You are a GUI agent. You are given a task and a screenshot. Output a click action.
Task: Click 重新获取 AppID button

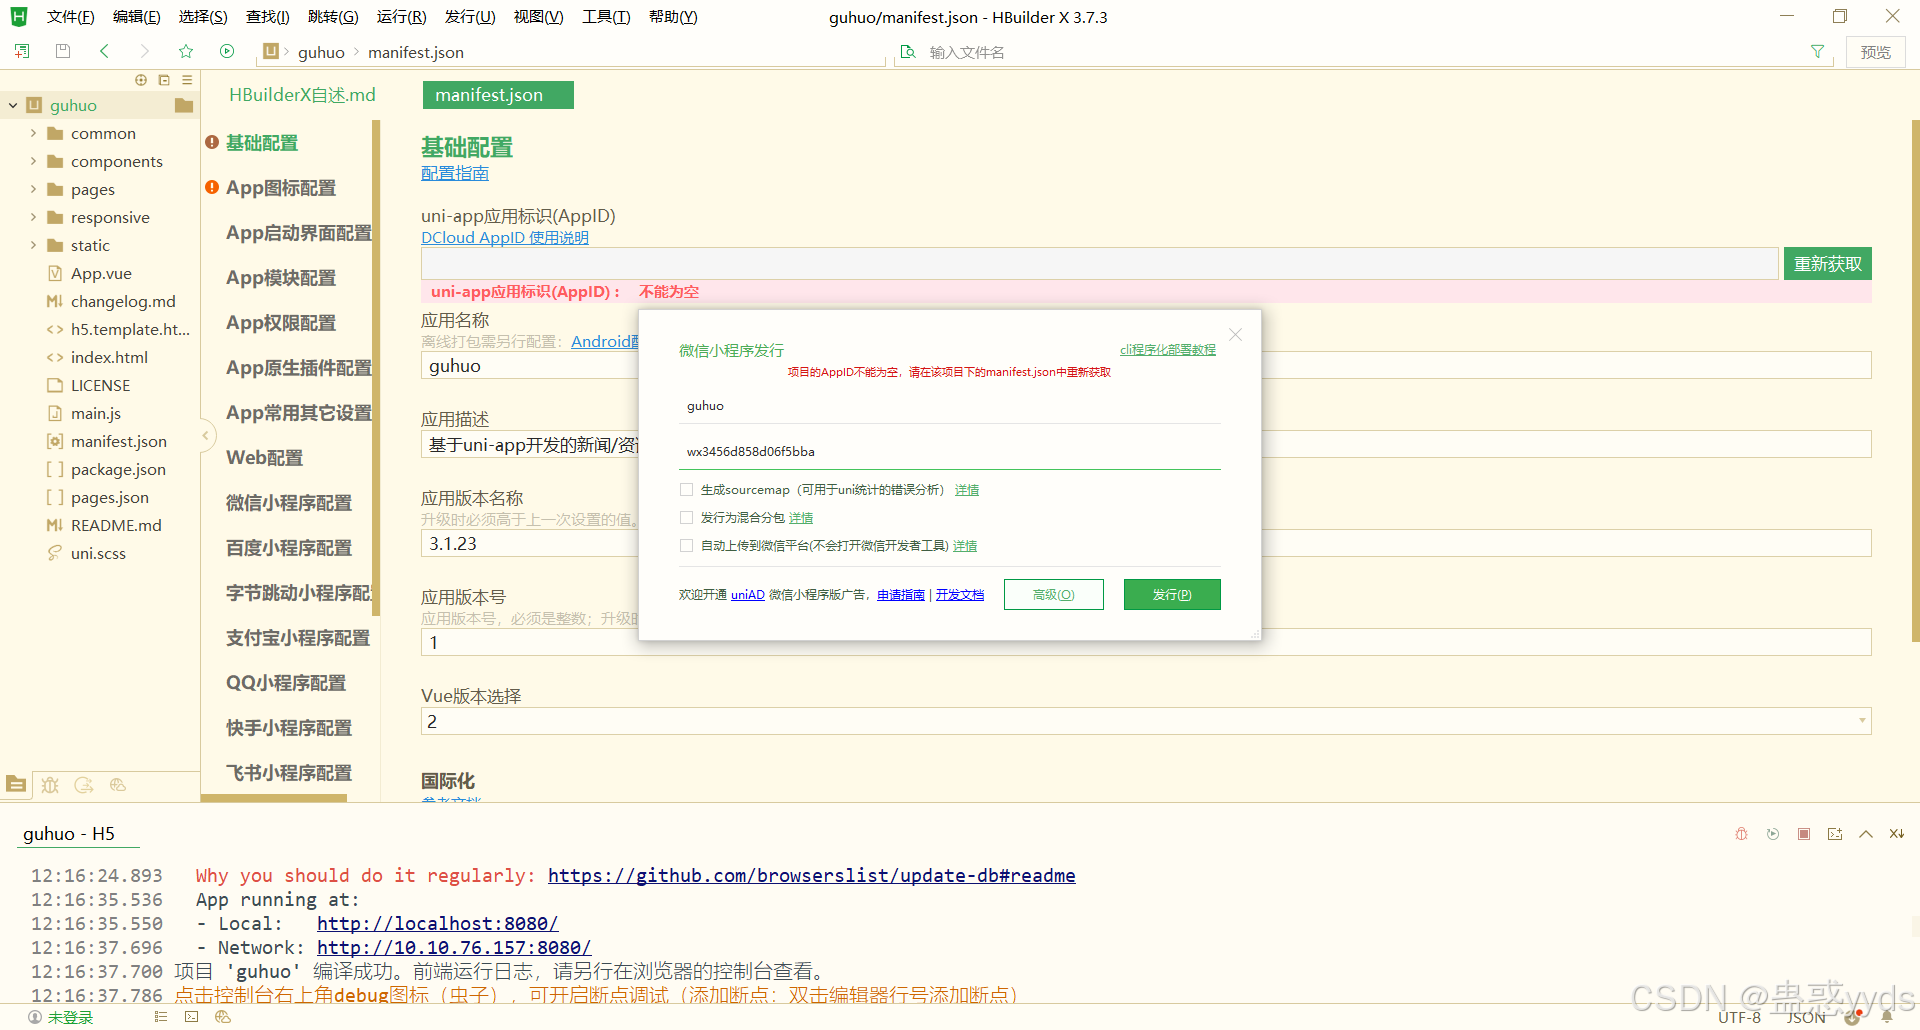1827,264
